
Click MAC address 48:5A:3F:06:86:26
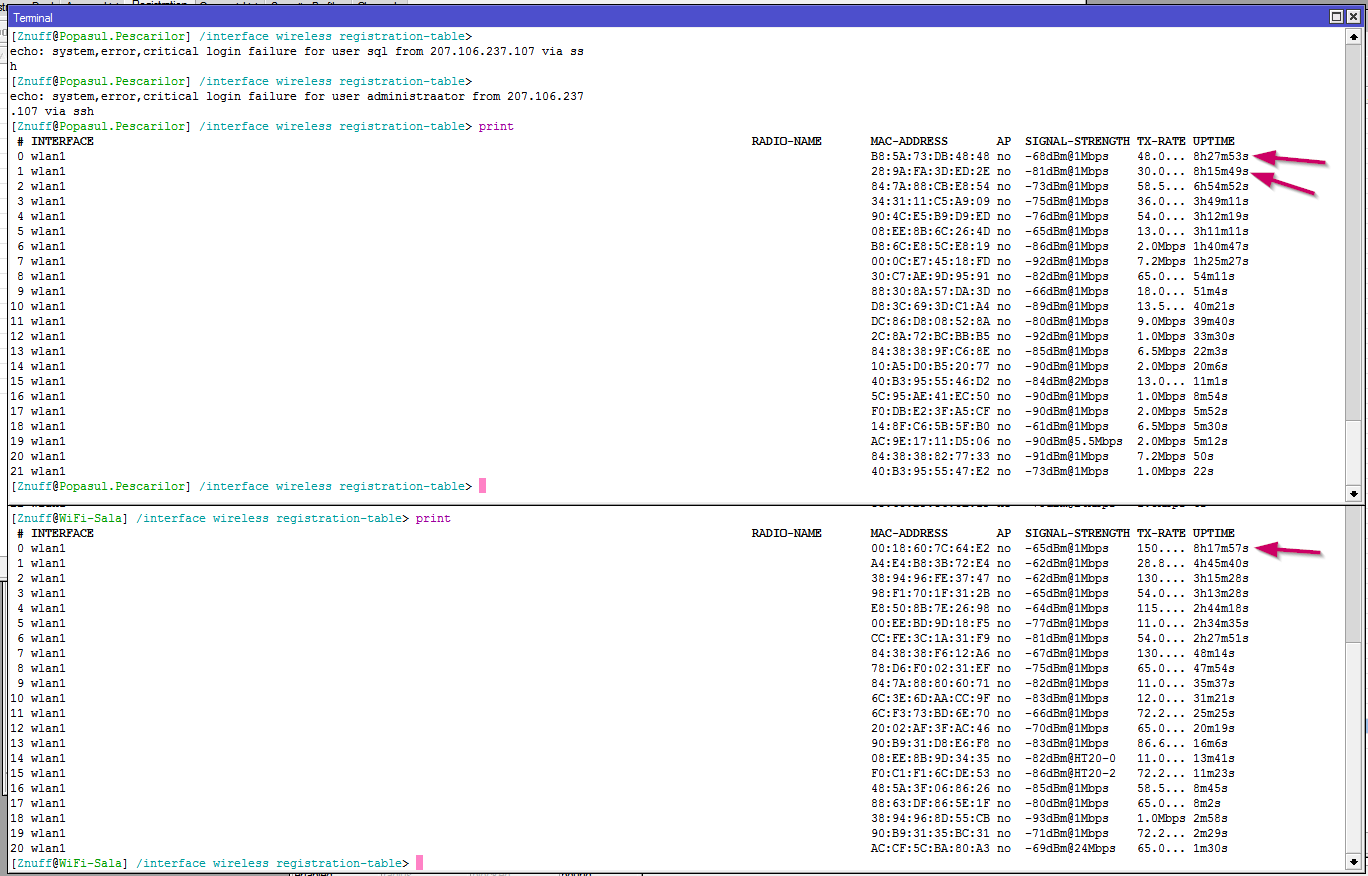click(x=930, y=788)
